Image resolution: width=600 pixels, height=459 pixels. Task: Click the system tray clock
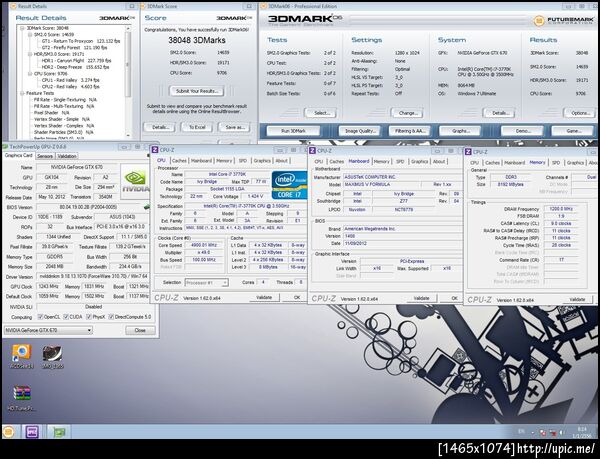(582, 432)
